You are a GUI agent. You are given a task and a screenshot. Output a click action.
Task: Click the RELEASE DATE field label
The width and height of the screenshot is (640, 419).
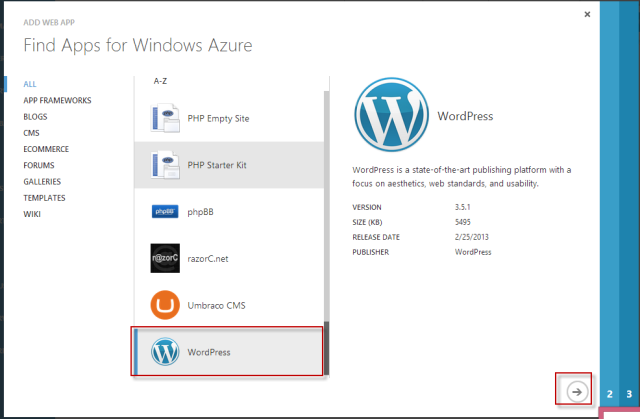pyautogui.click(x=376, y=237)
